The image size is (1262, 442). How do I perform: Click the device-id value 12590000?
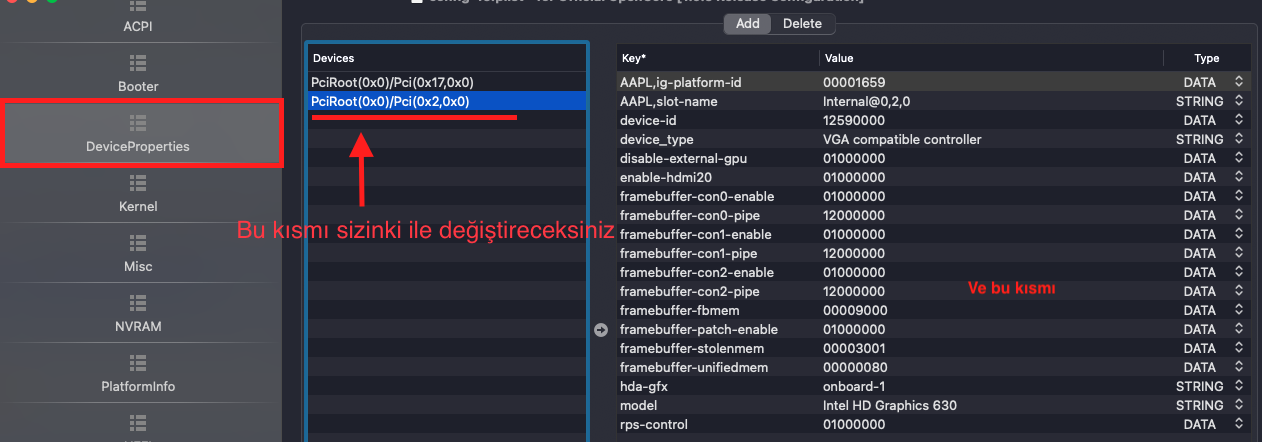pos(853,120)
